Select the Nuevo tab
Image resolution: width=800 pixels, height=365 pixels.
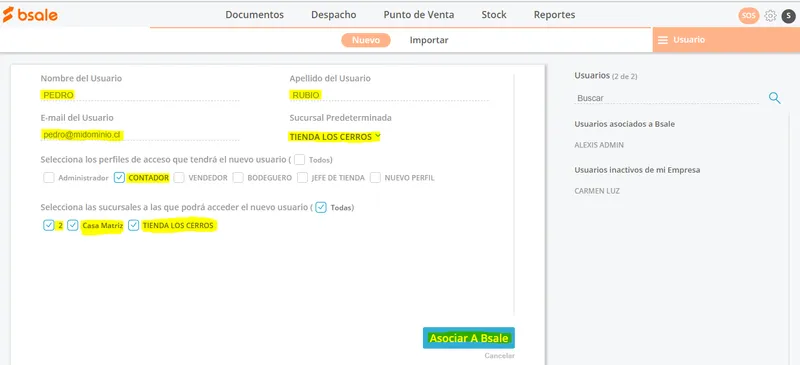click(x=366, y=40)
